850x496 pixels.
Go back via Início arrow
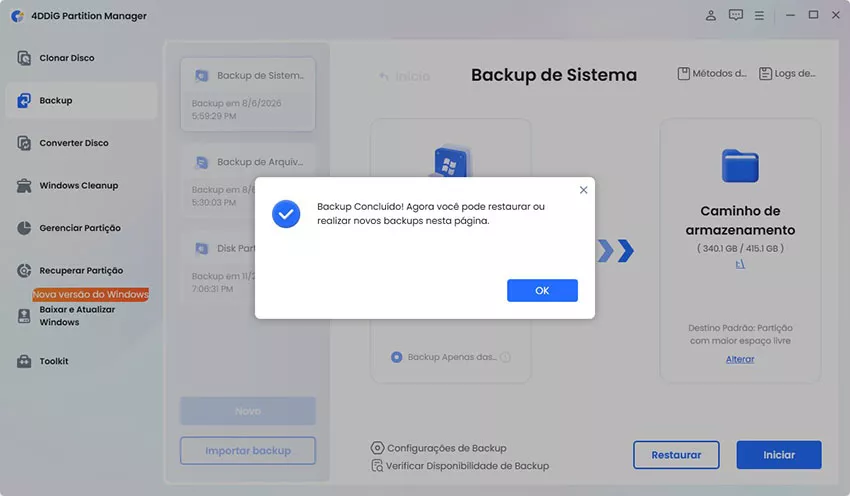(404, 76)
